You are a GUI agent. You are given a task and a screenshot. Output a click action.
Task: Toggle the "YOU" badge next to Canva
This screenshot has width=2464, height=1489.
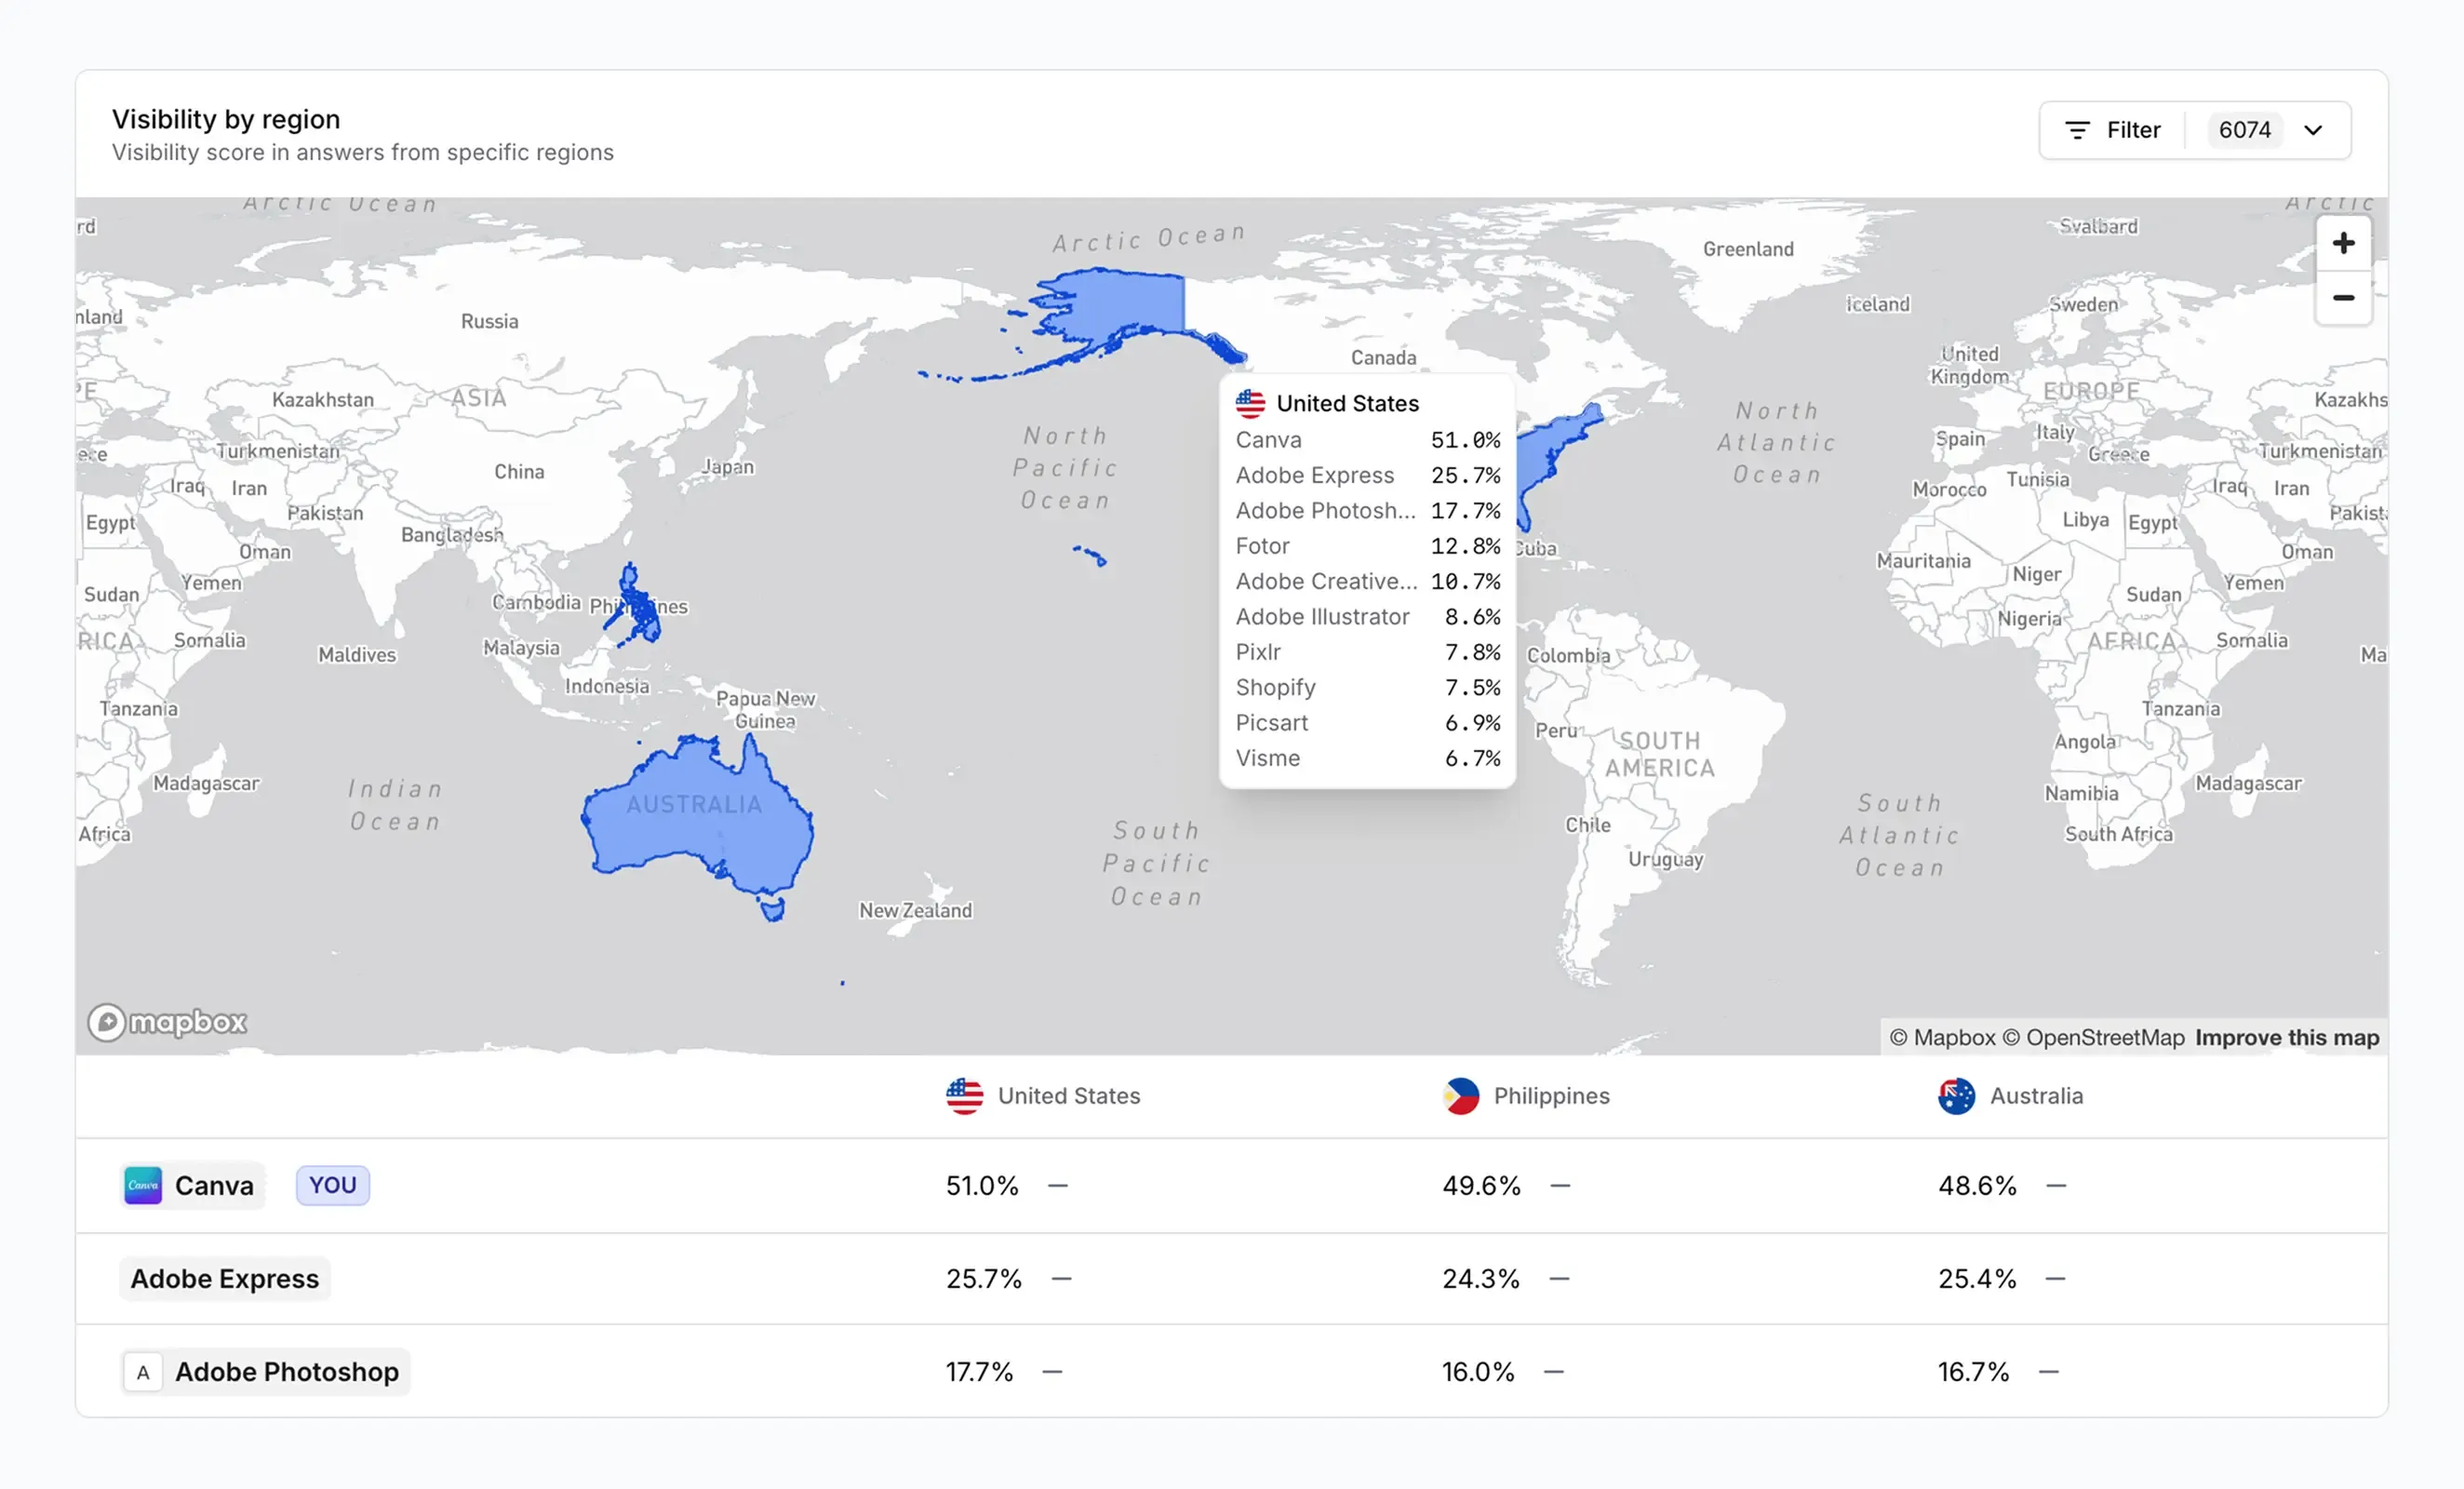pos(332,1185)
